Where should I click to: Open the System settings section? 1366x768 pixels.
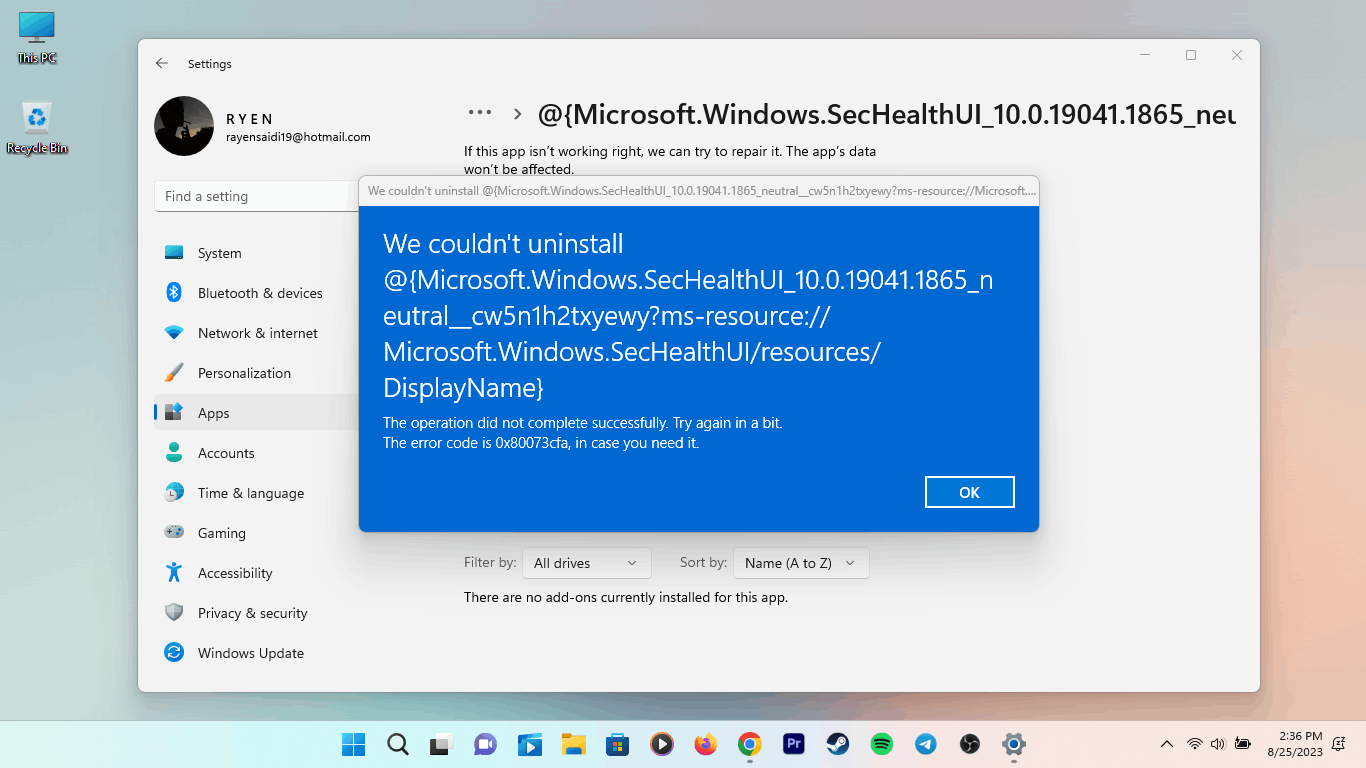click(x=218, y=253)
